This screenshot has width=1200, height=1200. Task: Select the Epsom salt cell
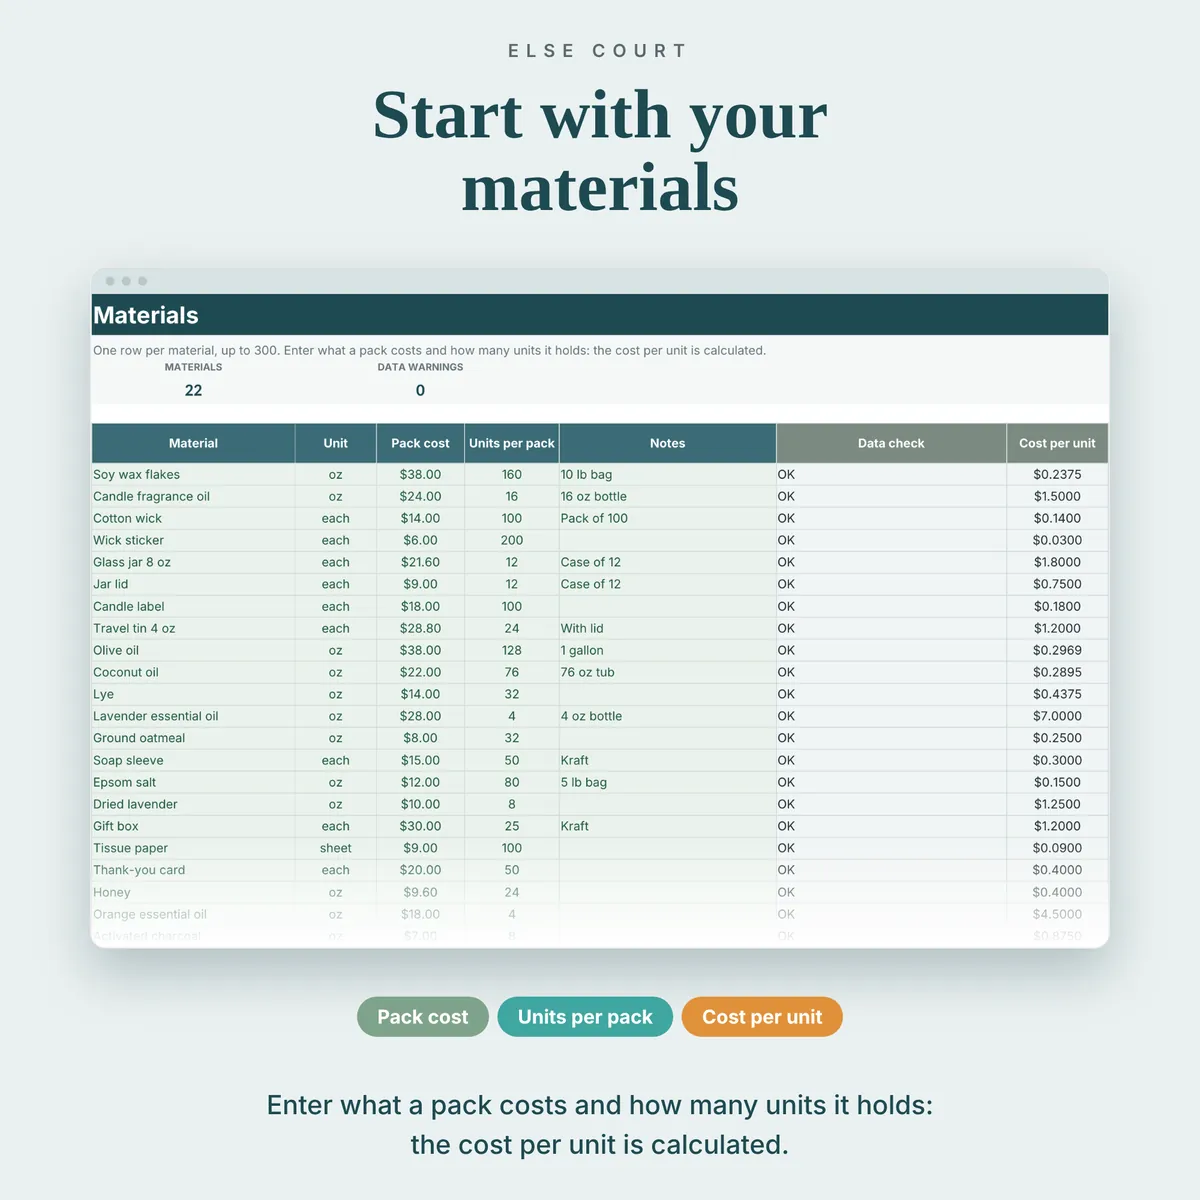click(193, 782)
